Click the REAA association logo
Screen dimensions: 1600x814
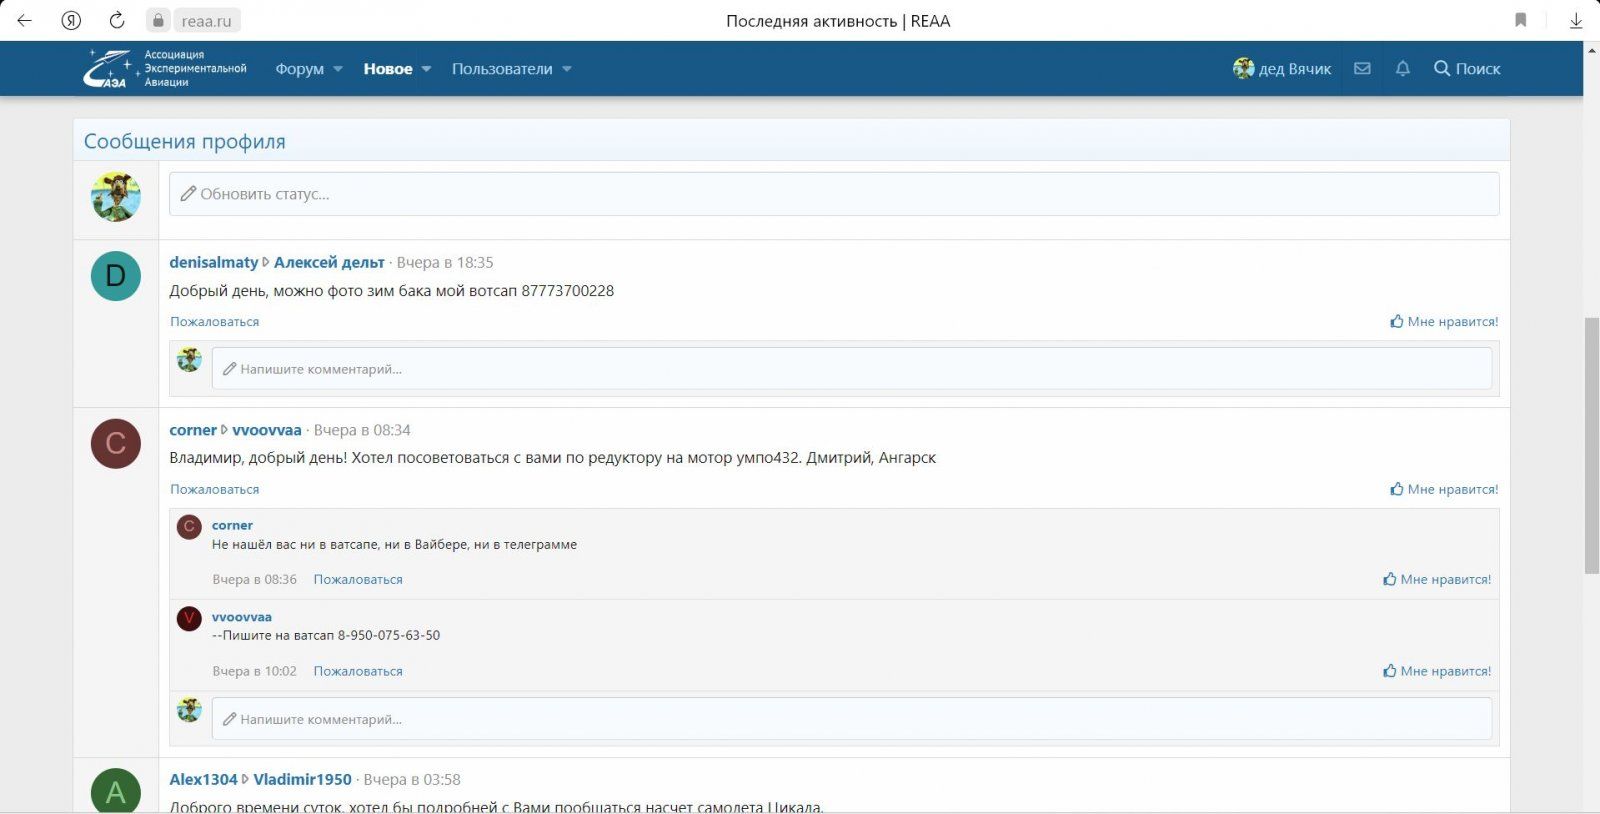165,68
